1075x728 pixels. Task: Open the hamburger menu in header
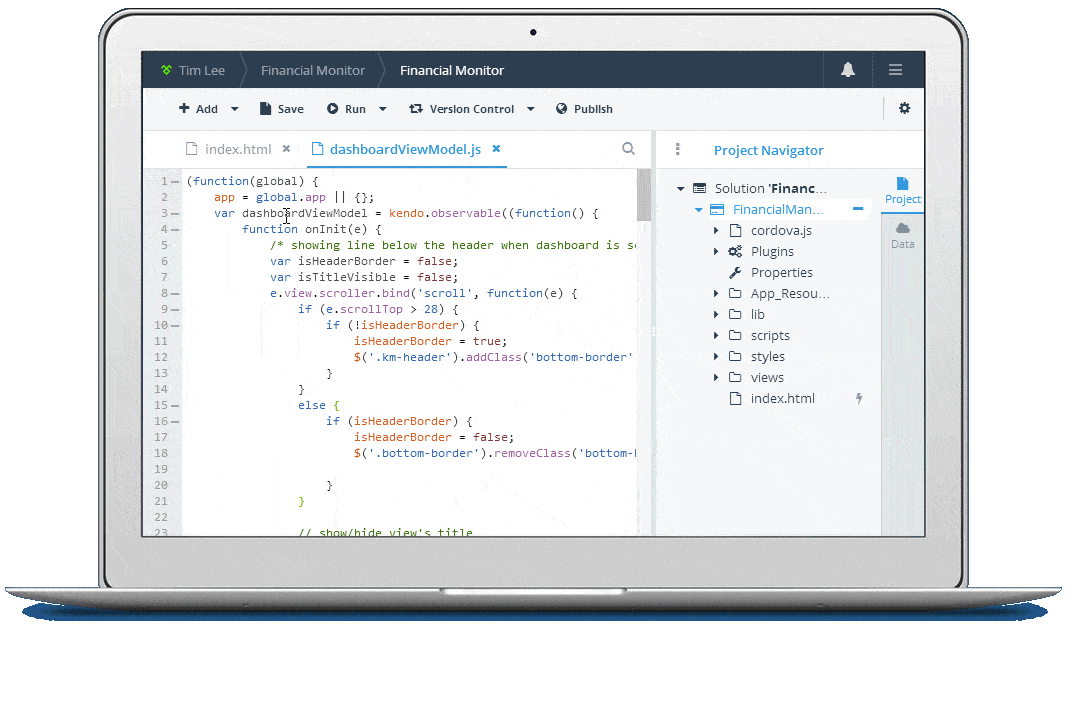click(x=895, y=70)
